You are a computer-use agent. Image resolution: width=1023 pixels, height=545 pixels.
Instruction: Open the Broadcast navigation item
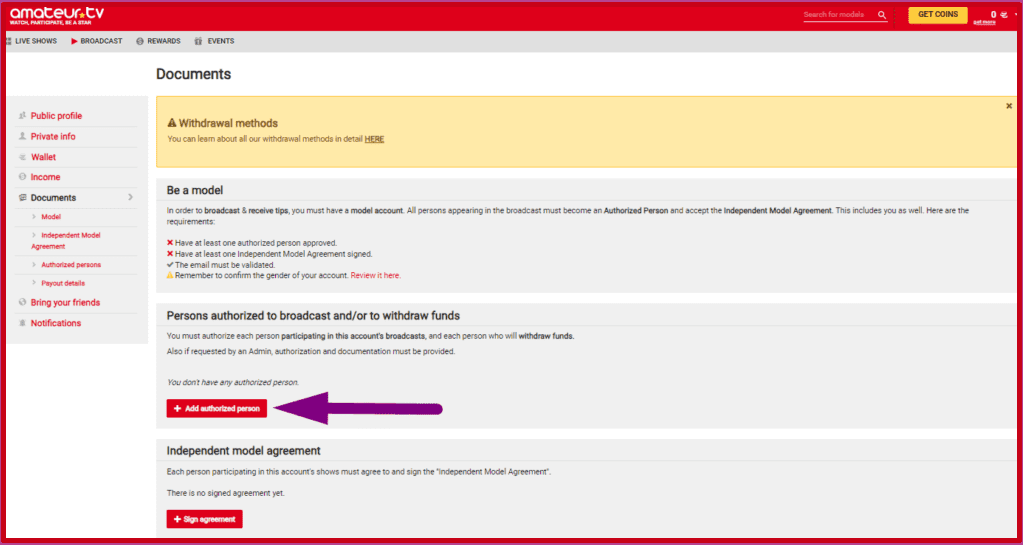pyautogui.click(x=97, y=41)
